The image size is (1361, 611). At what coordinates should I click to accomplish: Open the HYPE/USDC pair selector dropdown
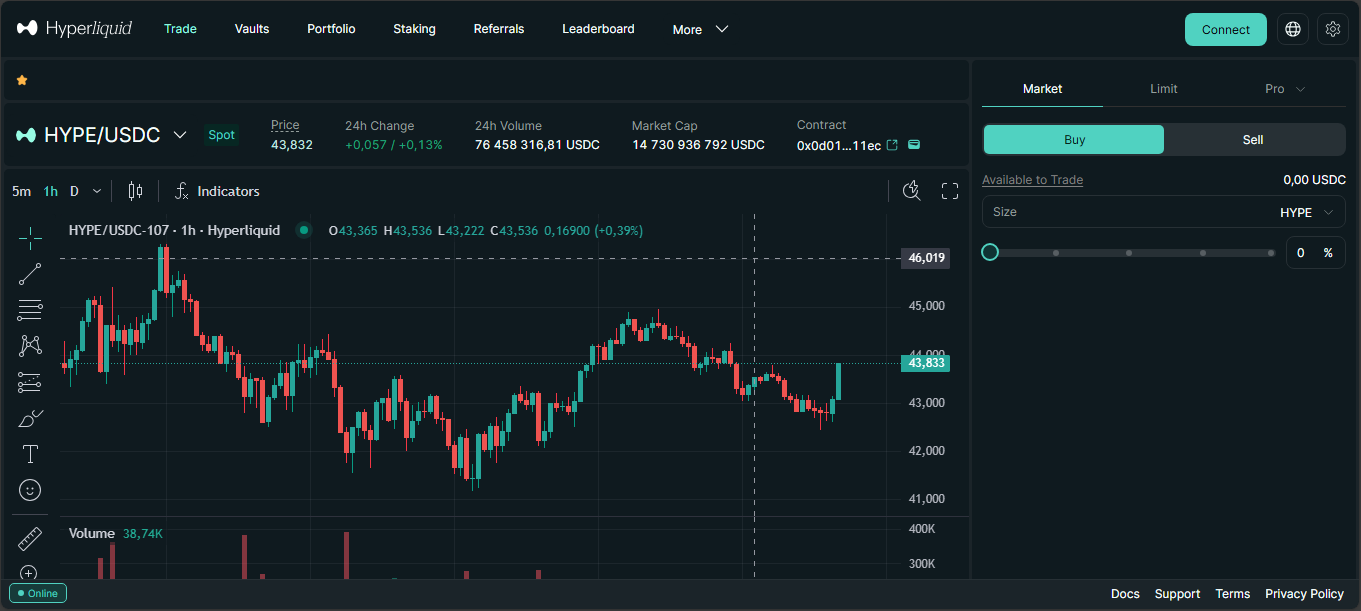click(x=180, y=135)
